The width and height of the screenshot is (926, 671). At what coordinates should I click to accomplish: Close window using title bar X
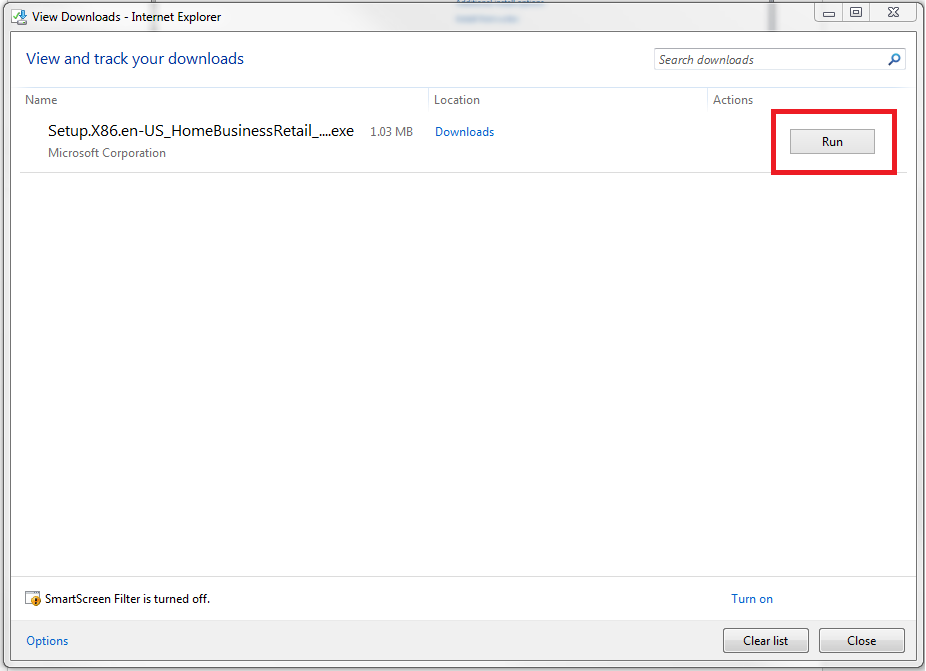tap(894, 13)
